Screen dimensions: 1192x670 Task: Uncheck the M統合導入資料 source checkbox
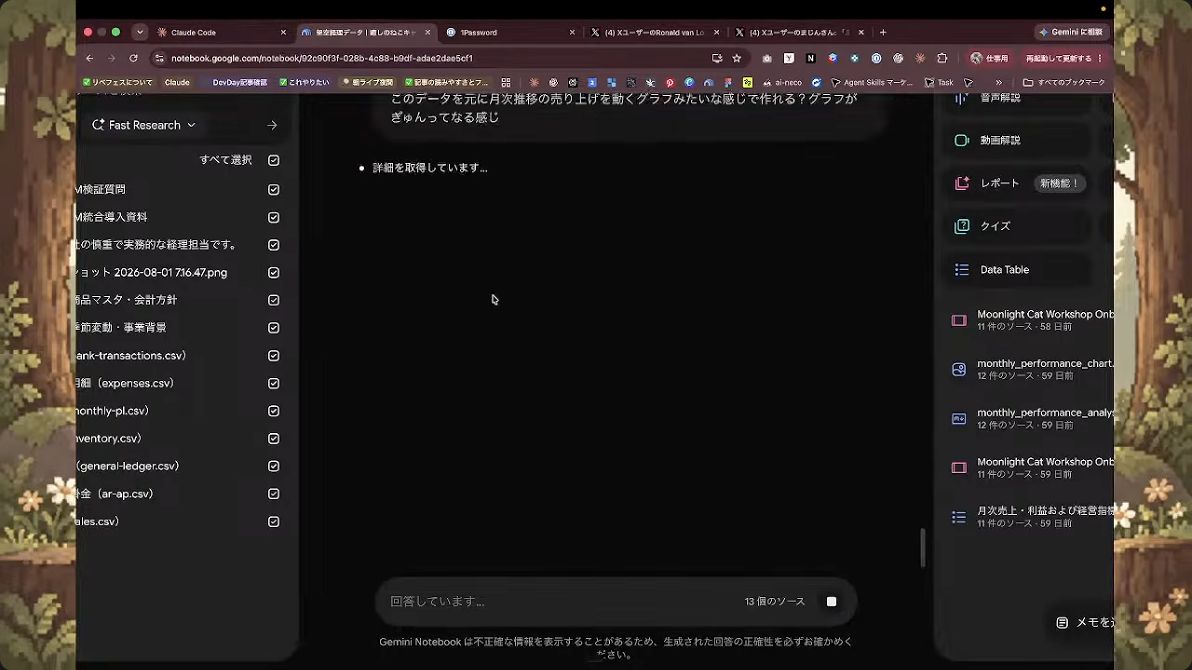point(274,218)
